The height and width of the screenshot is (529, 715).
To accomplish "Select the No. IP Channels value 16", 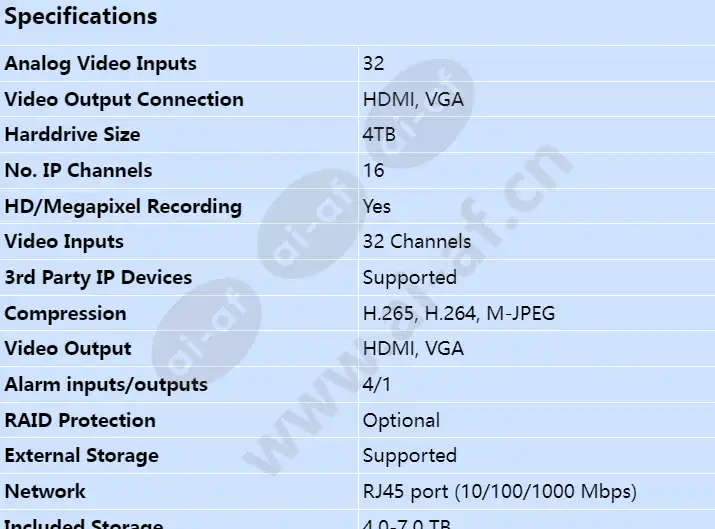I will (x=373, y=171).
